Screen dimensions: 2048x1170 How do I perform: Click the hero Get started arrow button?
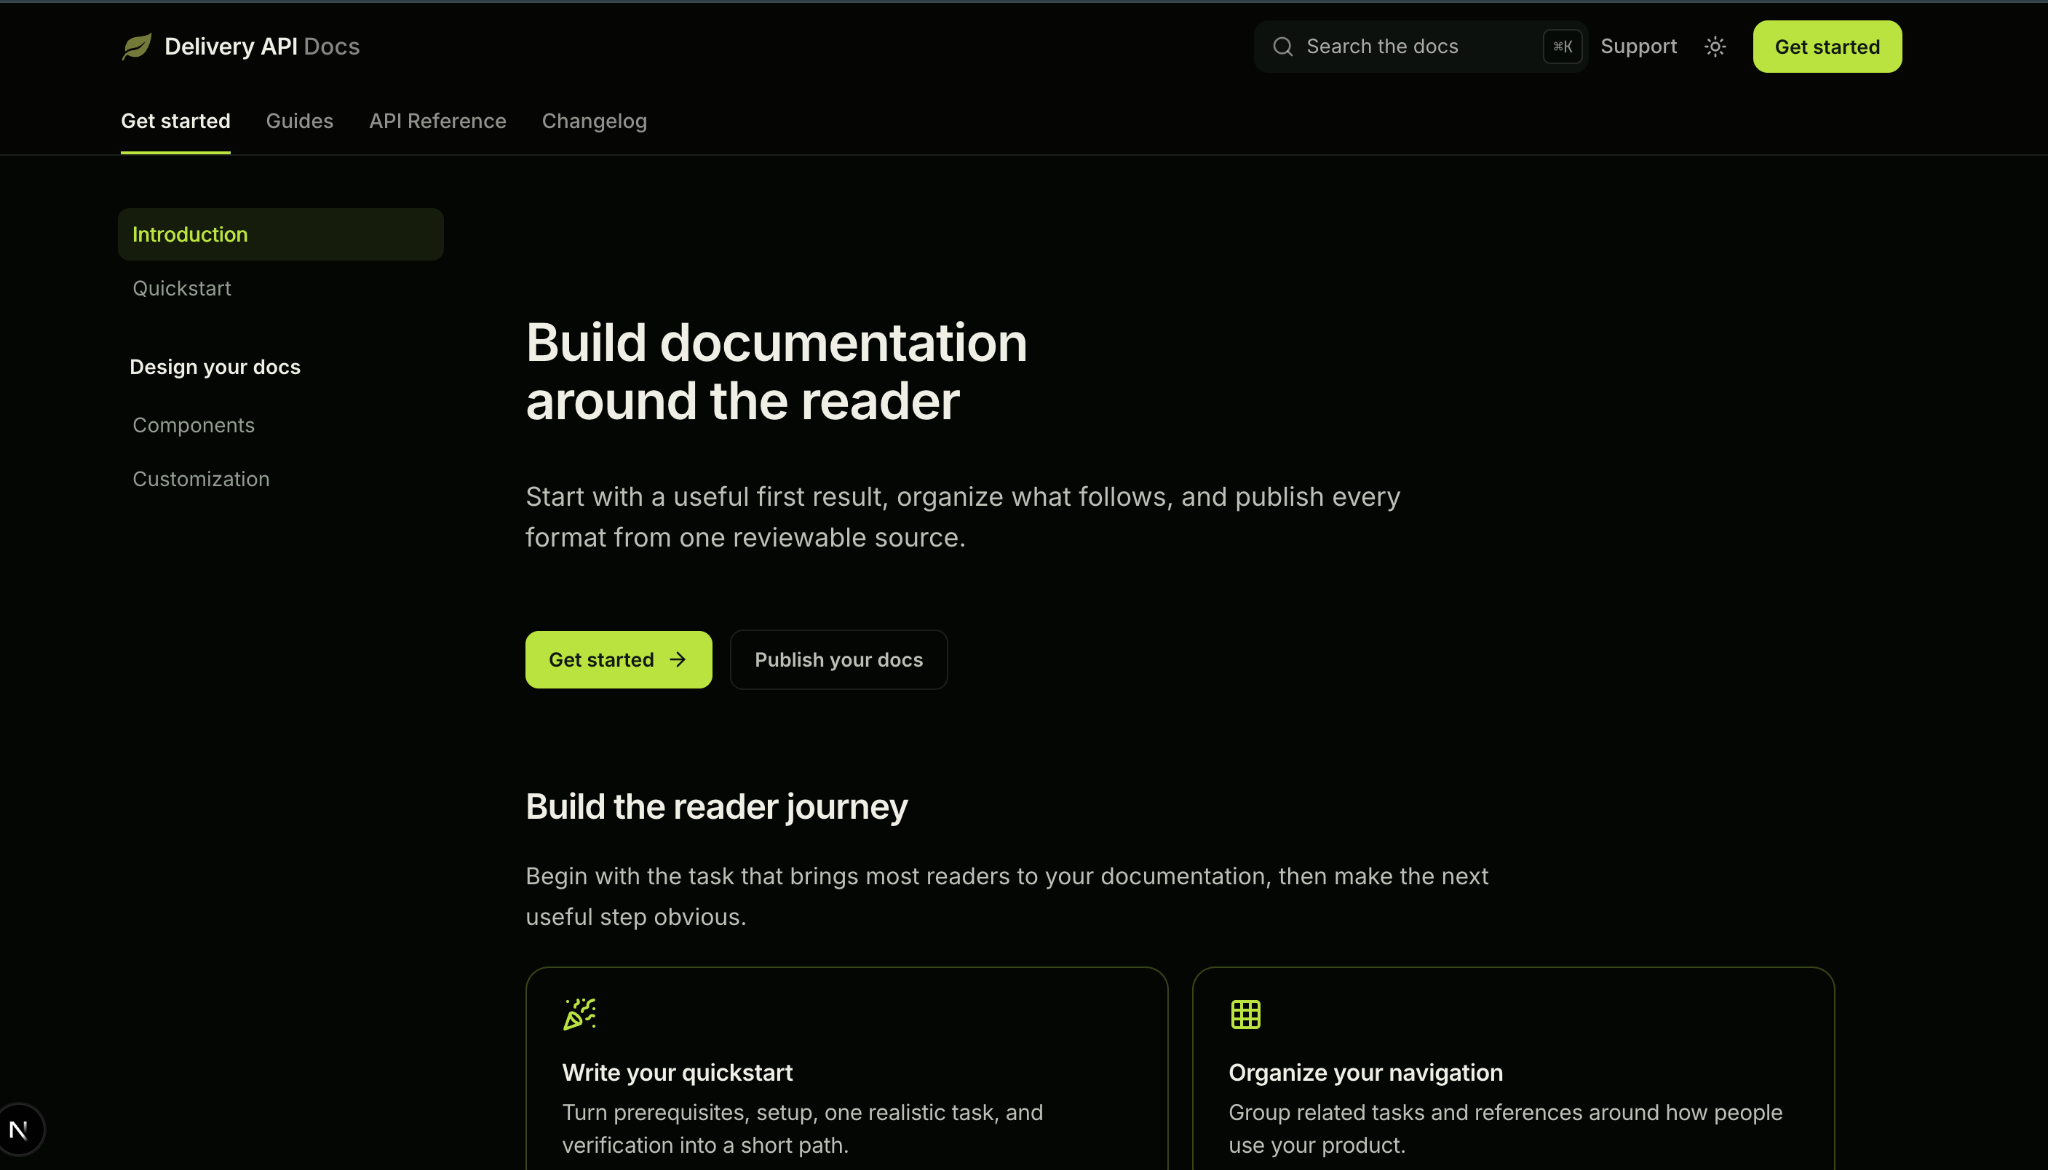619,660
